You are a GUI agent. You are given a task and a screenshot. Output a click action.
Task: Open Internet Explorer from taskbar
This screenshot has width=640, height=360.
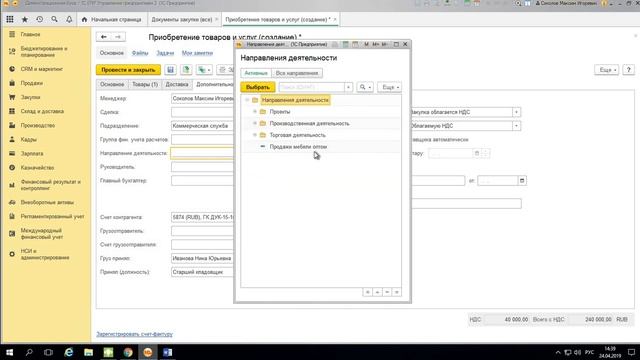[69, 352]
